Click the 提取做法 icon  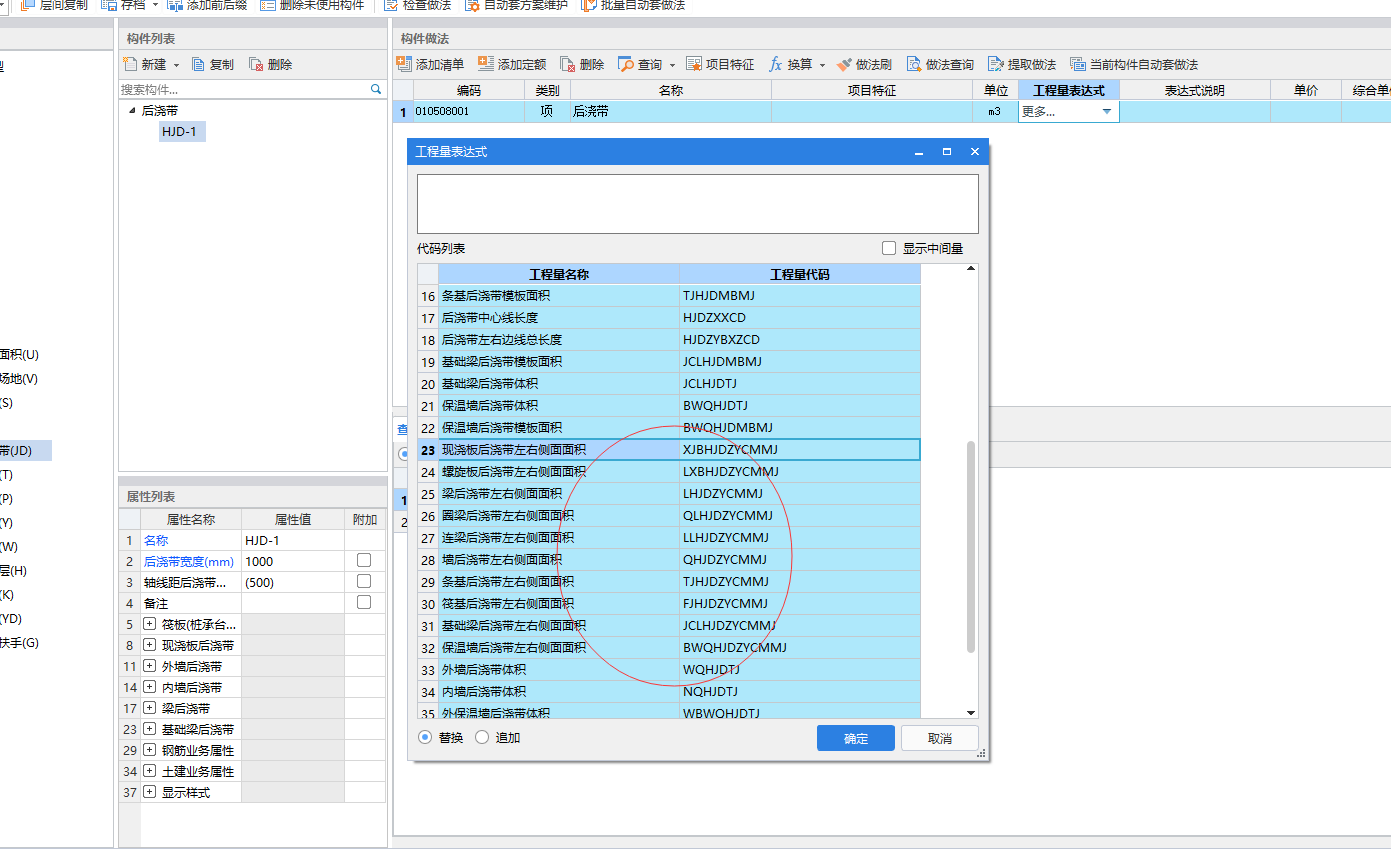(995, 64)
